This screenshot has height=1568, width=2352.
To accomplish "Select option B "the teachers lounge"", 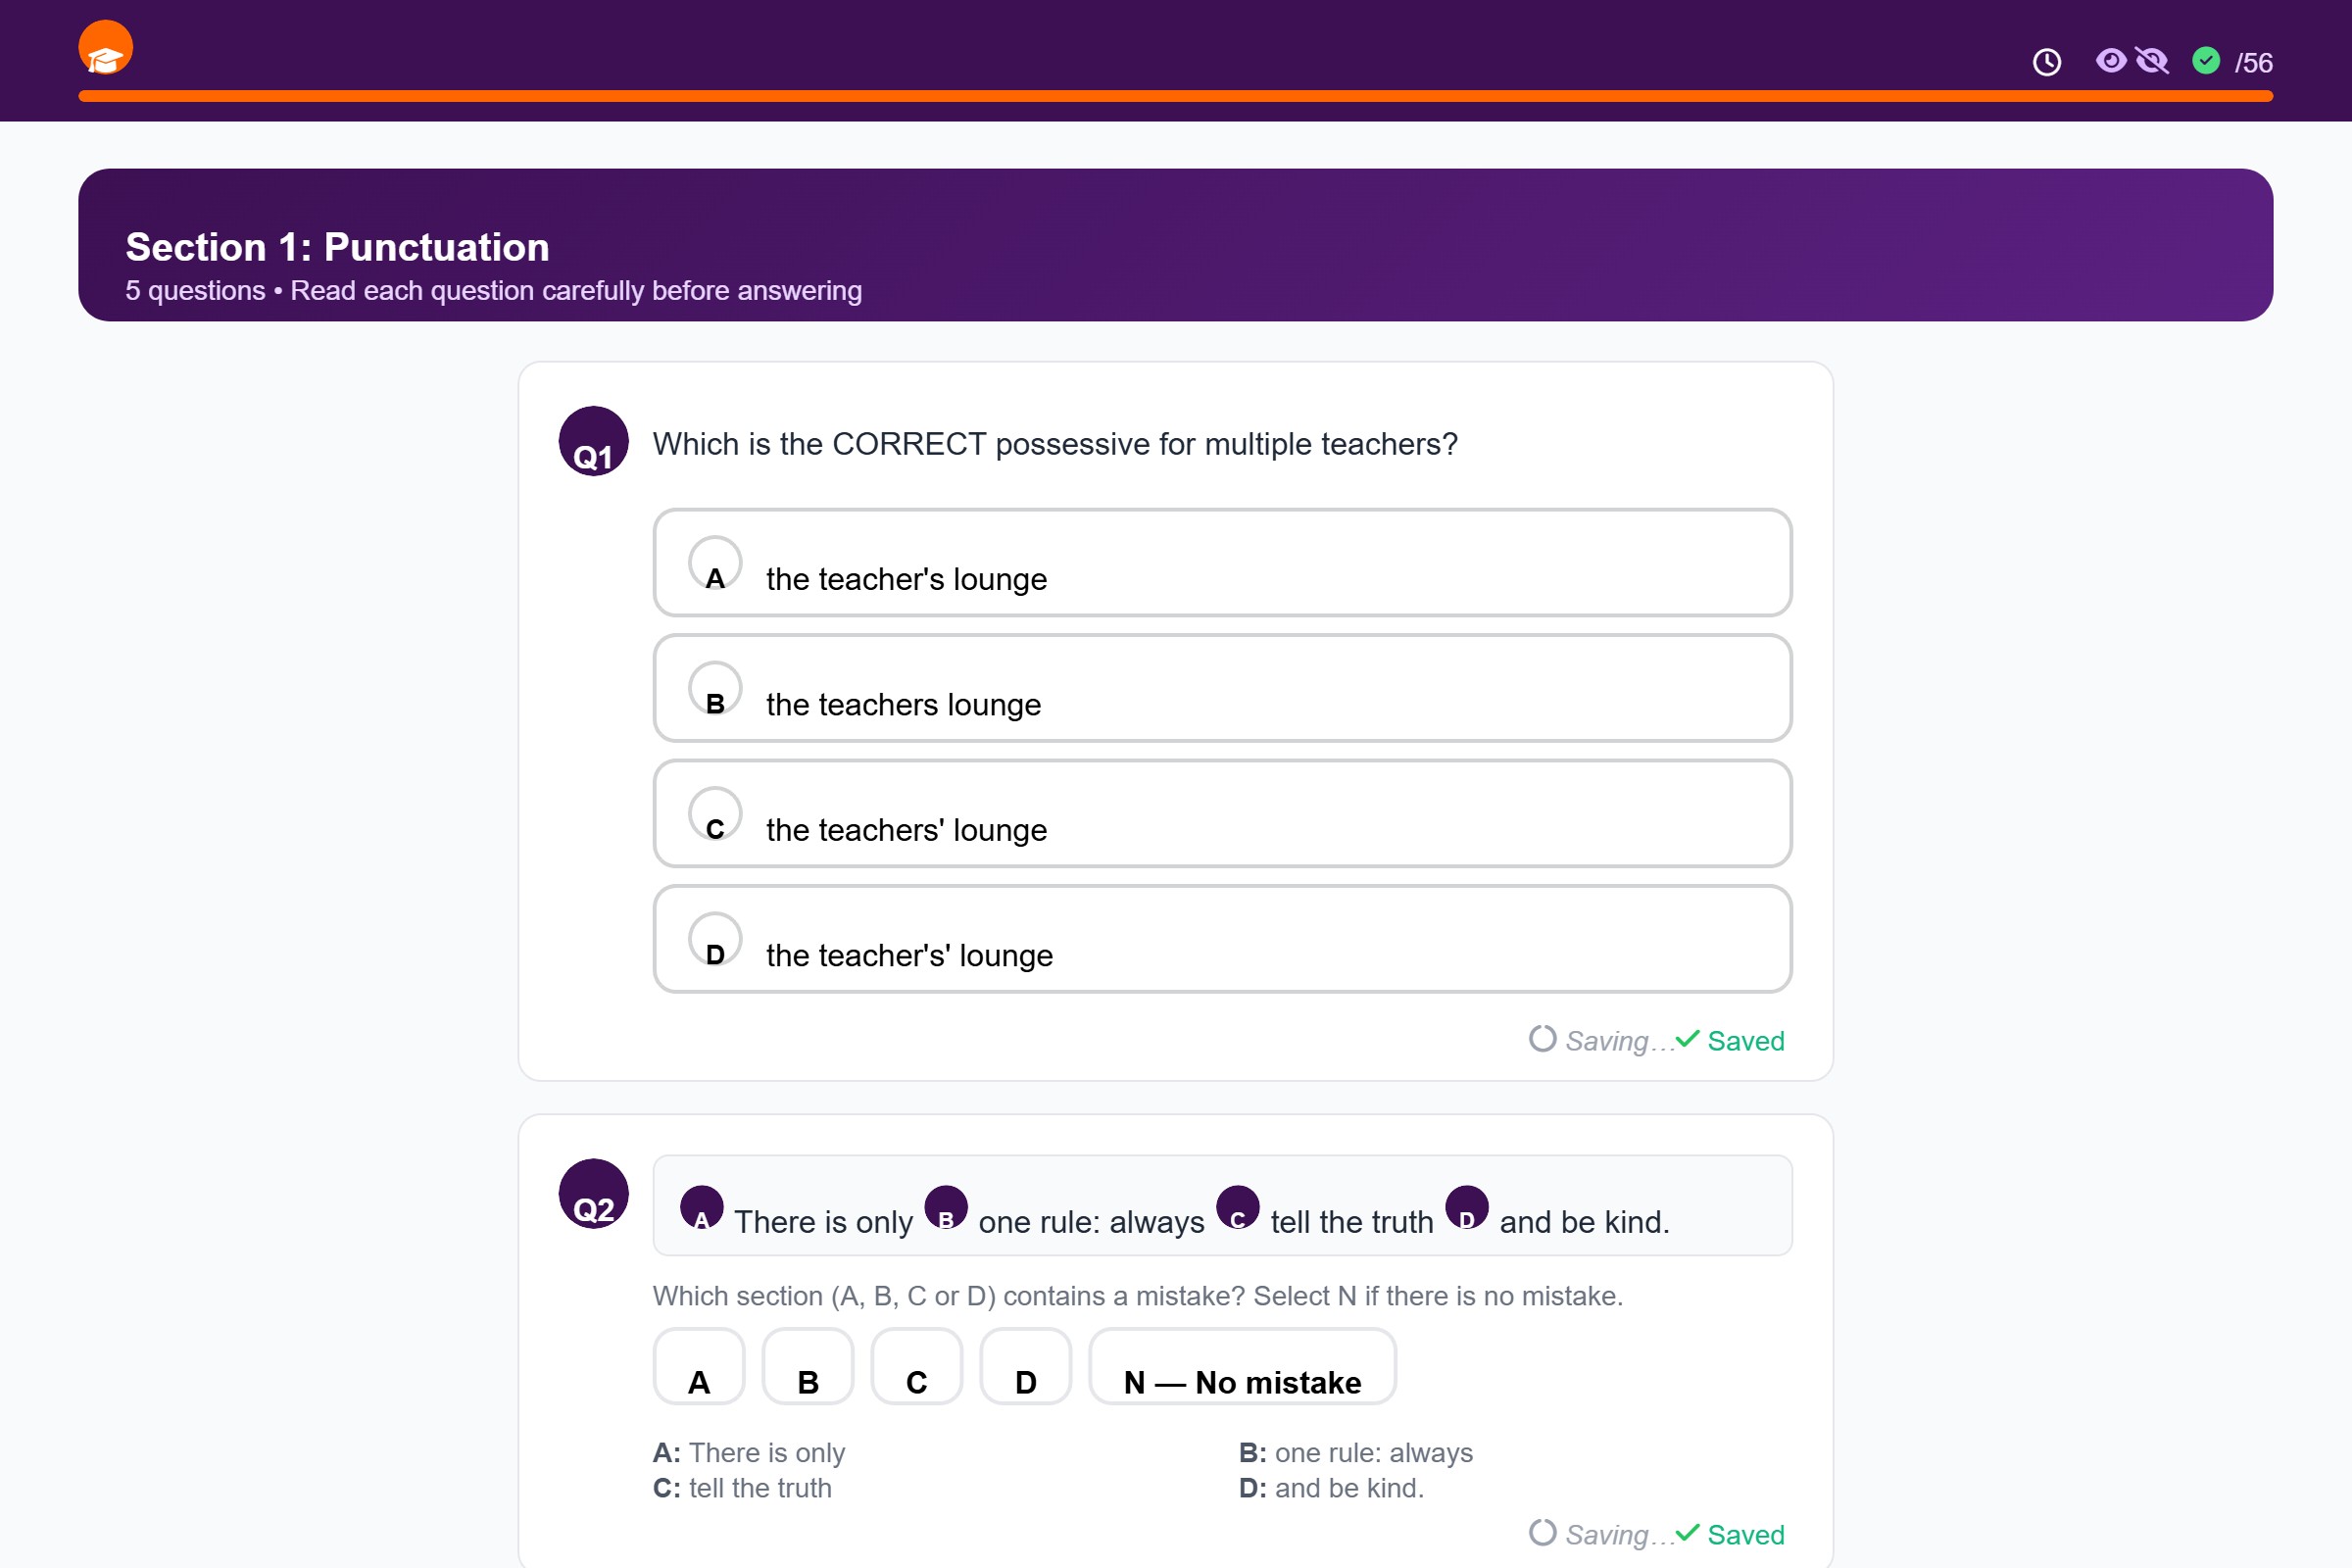I will (1222, 688).
